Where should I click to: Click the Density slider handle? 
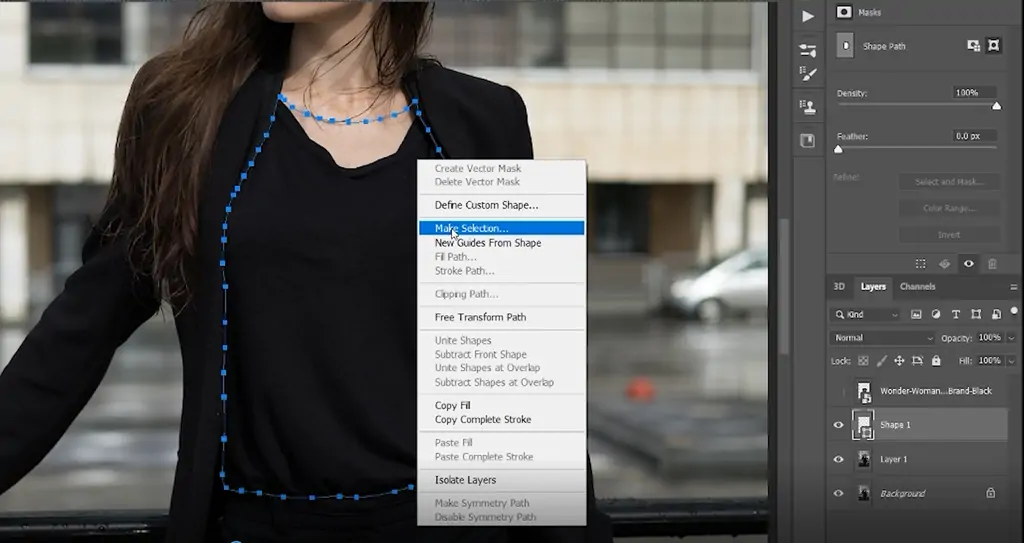(x=997, y=106)
